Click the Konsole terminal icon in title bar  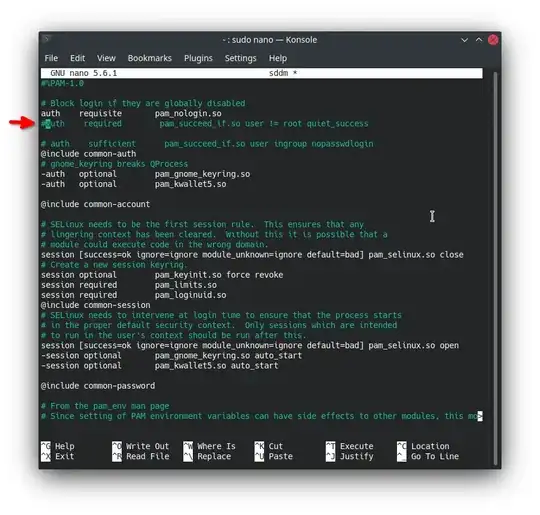46,39
